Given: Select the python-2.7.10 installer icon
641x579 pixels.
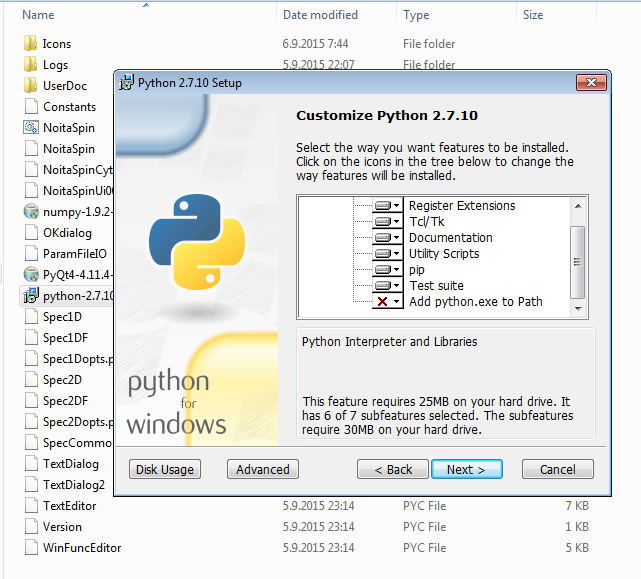Looking at the screenshot, I should pos(31,295).
